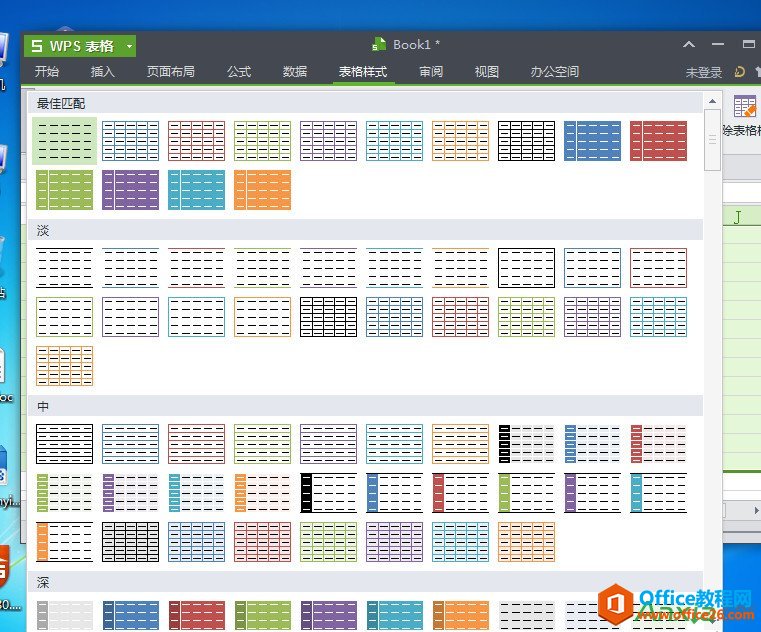This screenshot has width=761, height=632.
Task: Choose the dark red style under 深
Action: pyautogui.click(x=197, y=615)
